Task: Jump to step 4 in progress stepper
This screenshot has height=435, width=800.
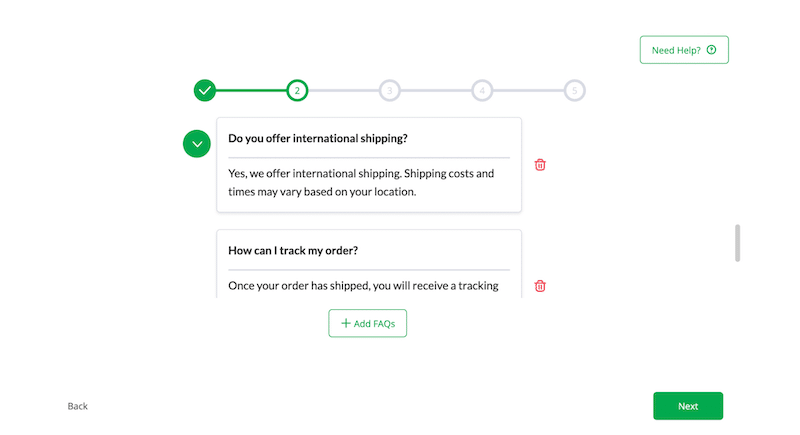Action: click(482, 91)
